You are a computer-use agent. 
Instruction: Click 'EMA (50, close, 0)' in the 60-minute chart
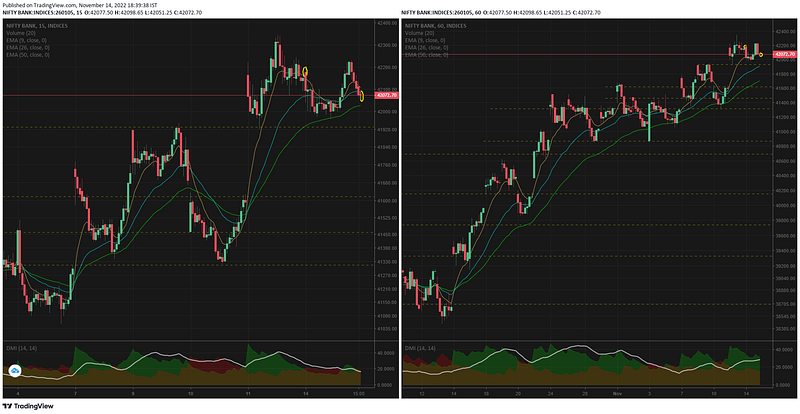pyautogui.click(x=427, y=55)
